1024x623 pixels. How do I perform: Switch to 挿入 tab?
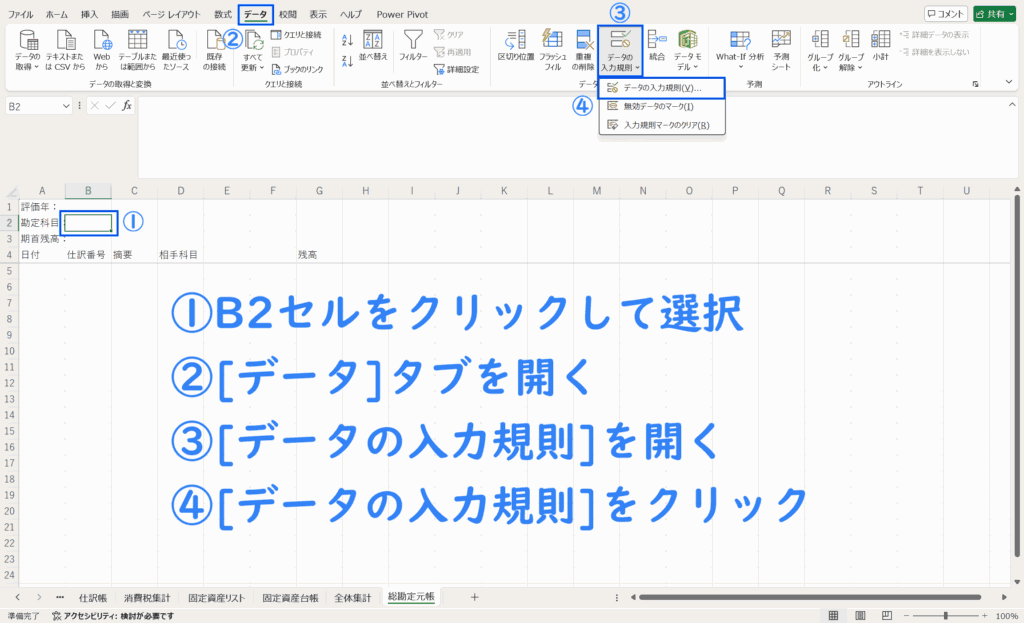click(89, 14)
